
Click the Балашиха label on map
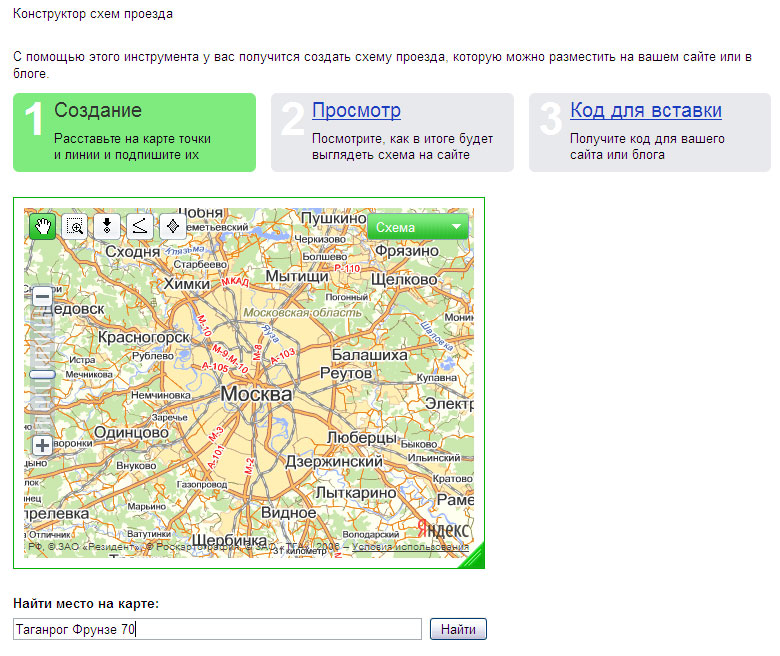coord(370,355)
